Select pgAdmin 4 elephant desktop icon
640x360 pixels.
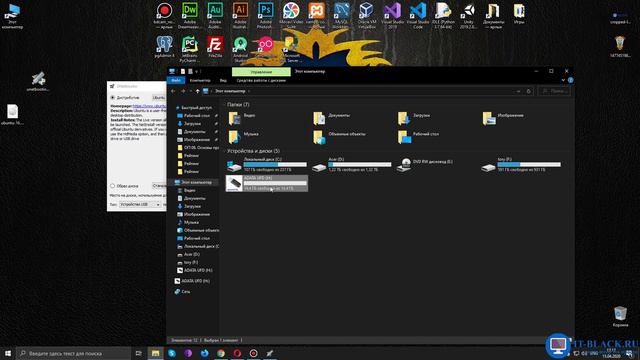pyautogui.click(x=164, y=47)
